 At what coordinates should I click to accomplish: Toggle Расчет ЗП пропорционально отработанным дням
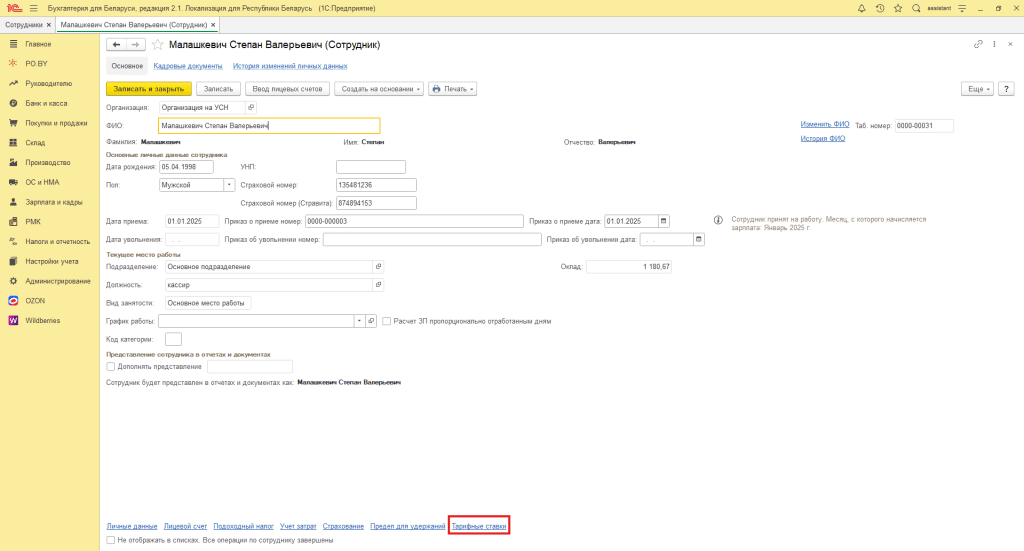click(387, 321)
